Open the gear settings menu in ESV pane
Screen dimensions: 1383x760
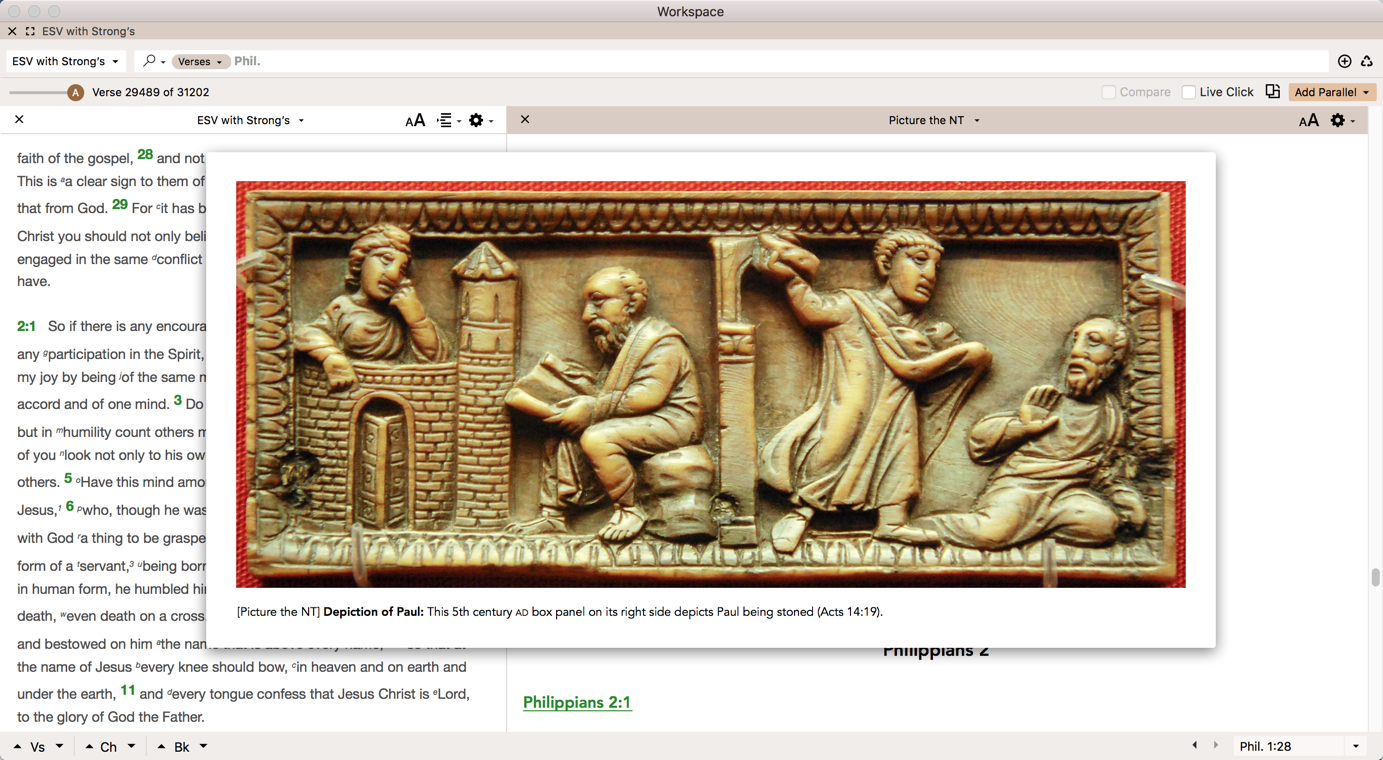(x=481, y=120)
